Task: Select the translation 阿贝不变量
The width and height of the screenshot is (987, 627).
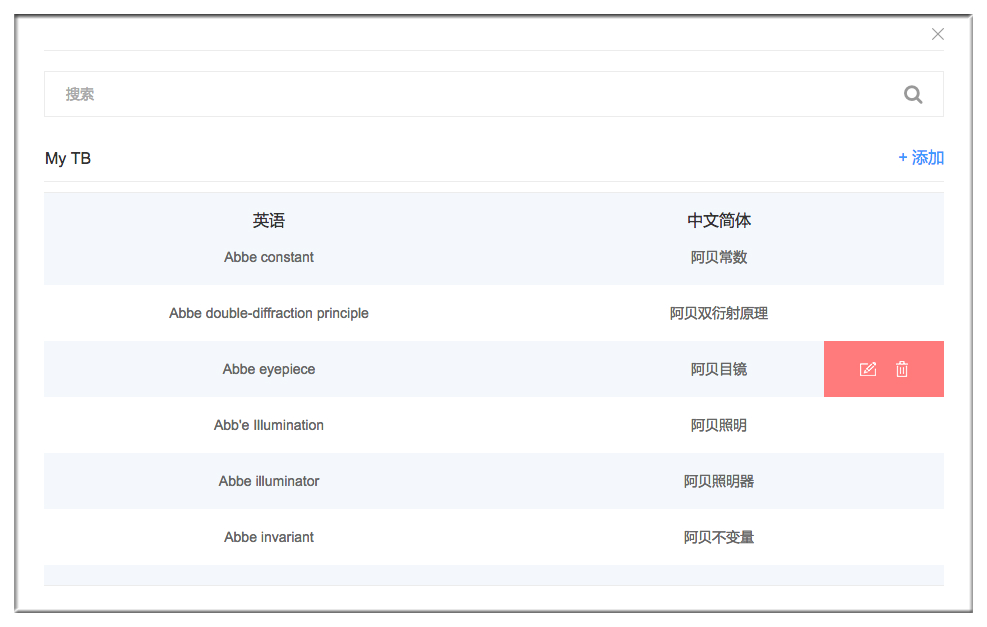Action: pos(719,537)
